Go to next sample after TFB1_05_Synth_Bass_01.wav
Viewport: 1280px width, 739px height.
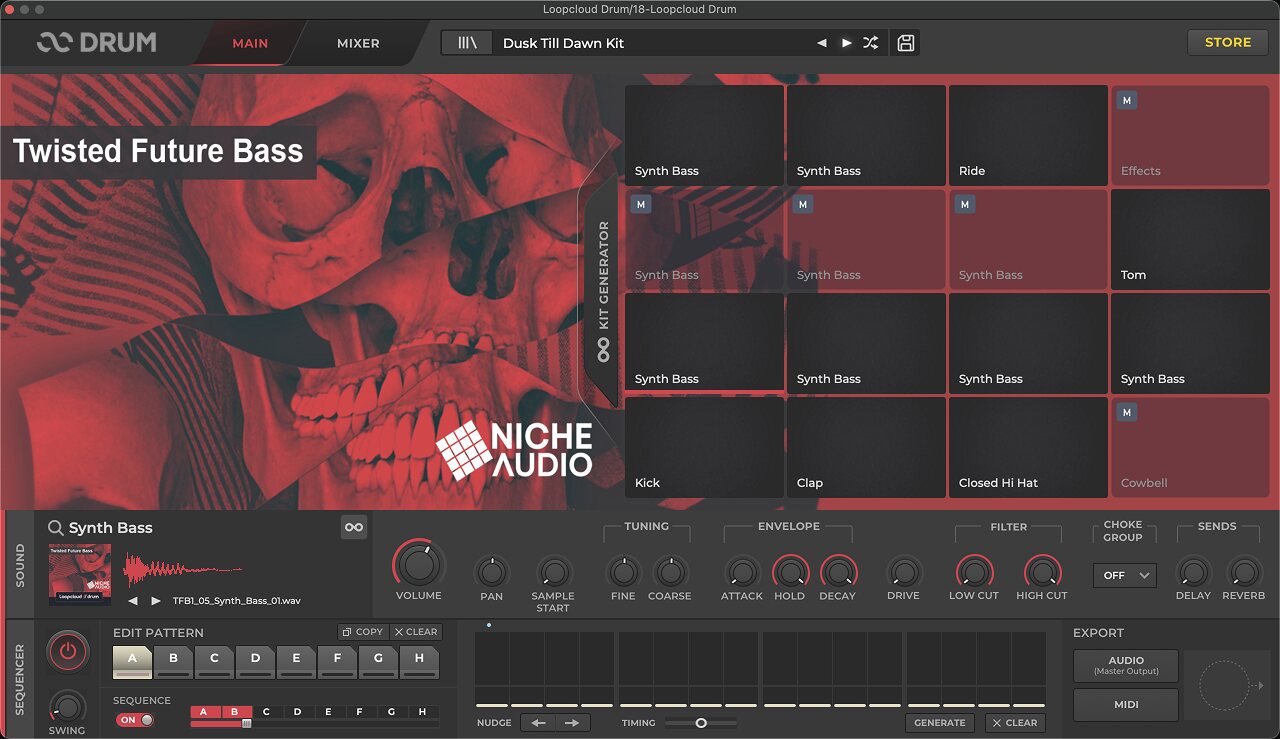point(156,601)
